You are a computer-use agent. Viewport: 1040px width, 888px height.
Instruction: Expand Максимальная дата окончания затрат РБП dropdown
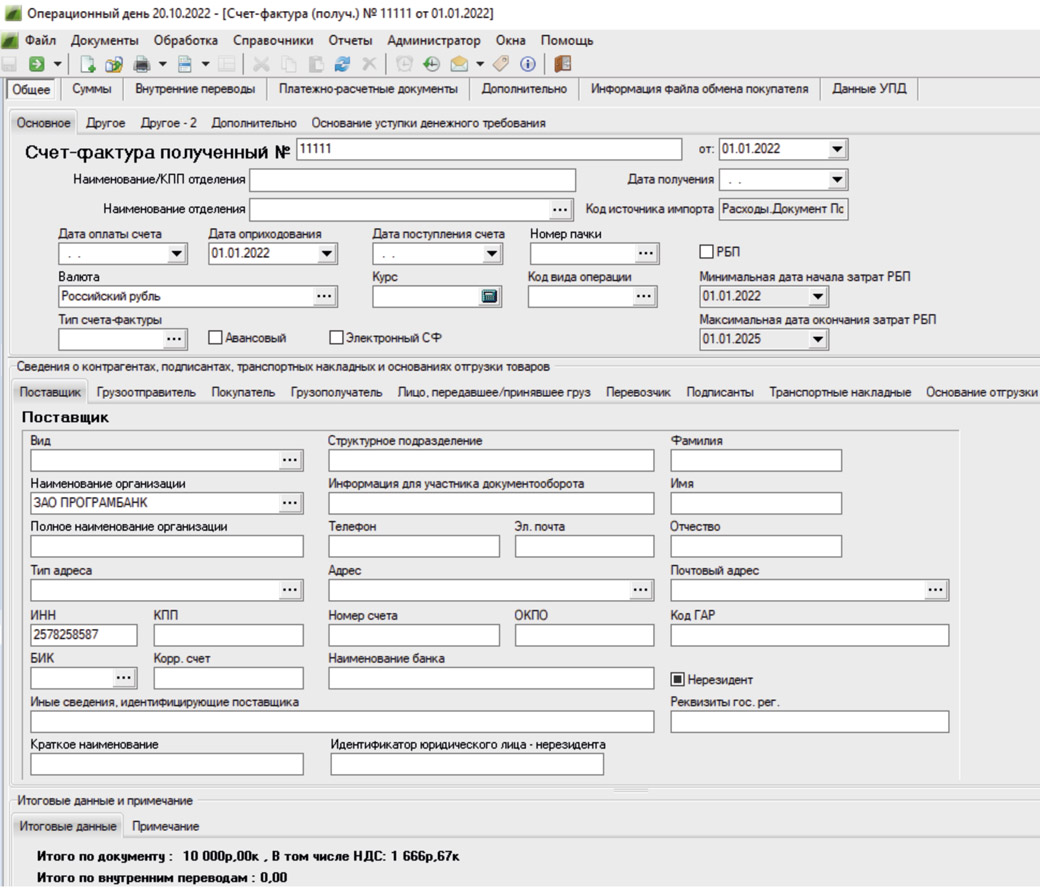[x=817, y=340]
